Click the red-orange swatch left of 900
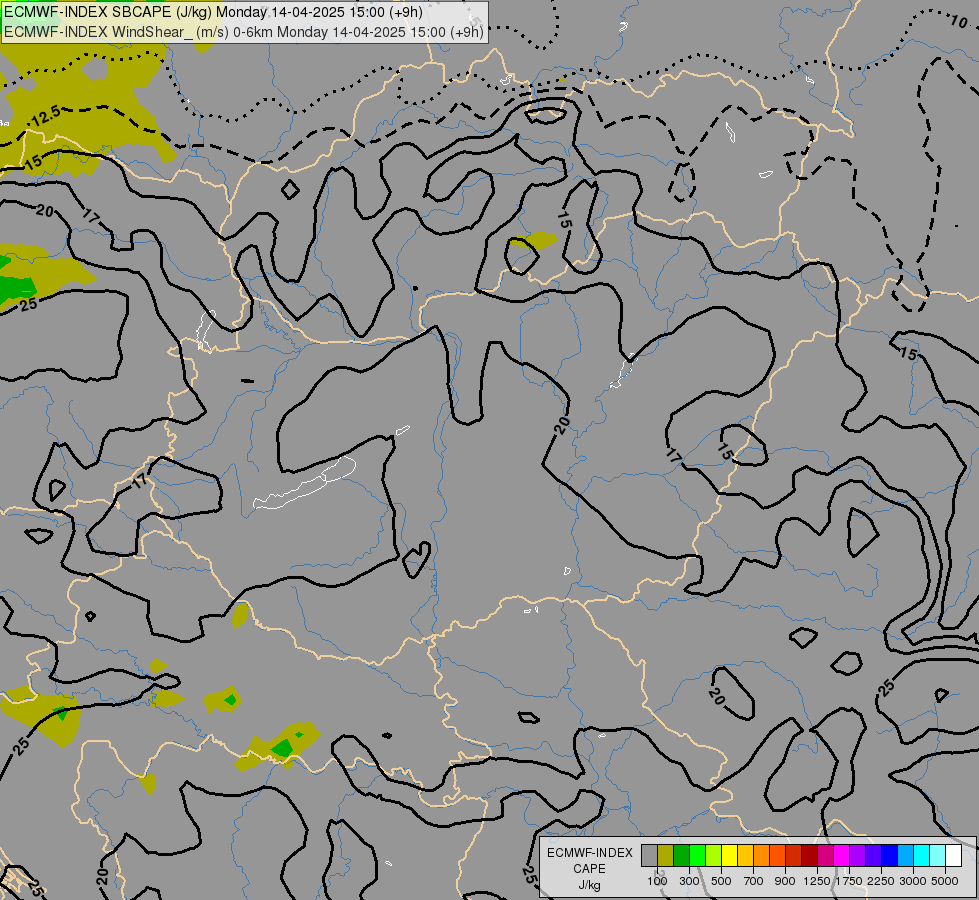The width and height of the screenshot is (979, 900). click(777, 855)
